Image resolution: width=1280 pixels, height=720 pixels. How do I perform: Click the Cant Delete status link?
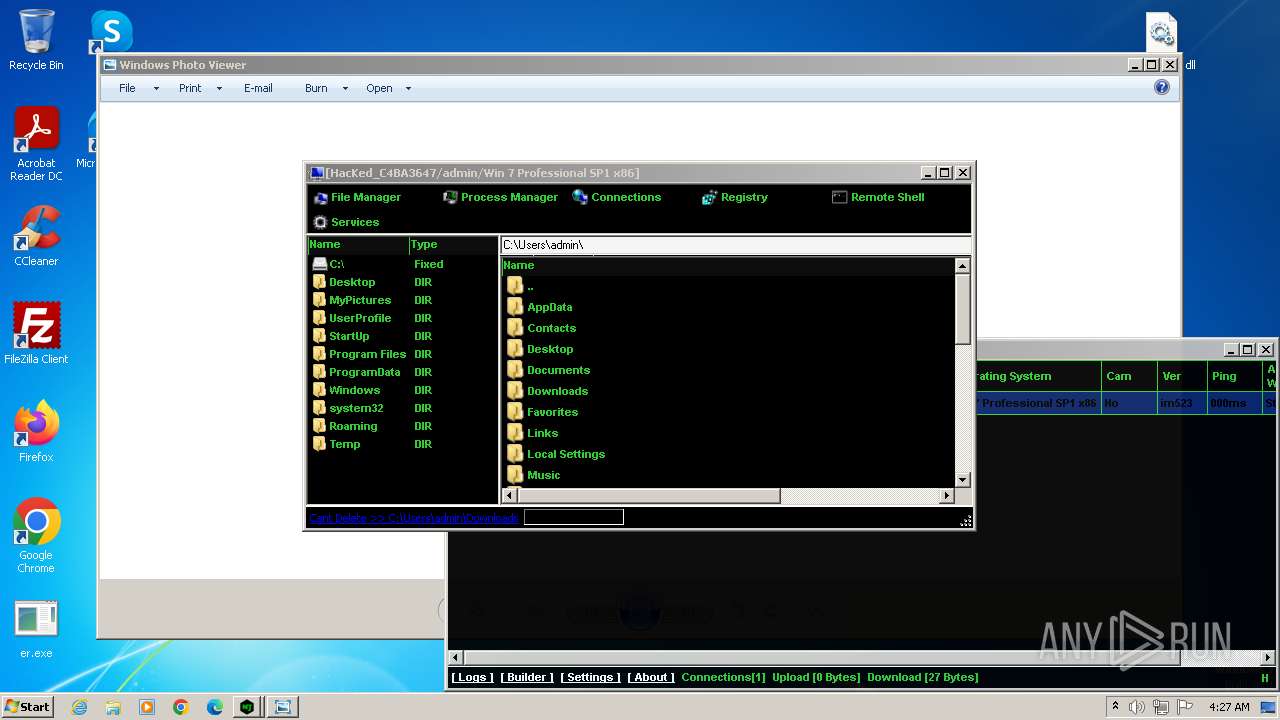point(414,518)
